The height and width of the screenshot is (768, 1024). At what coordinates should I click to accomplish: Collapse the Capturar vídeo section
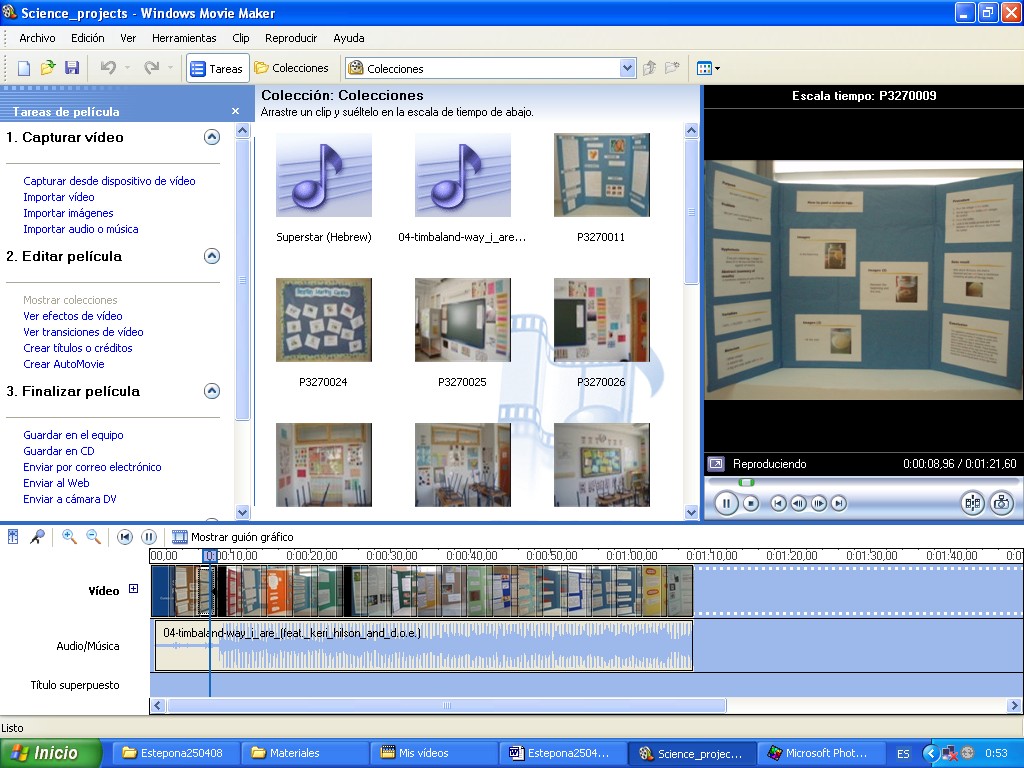[211, 138]
